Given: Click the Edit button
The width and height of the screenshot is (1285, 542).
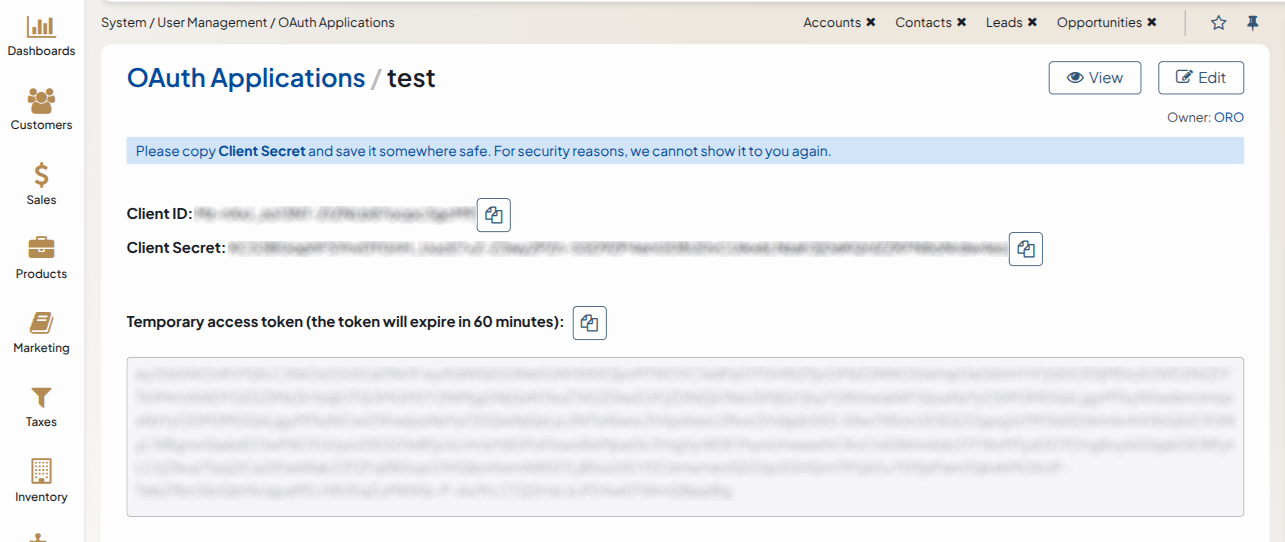Looking at the screenshot, I should [1201, 78].
